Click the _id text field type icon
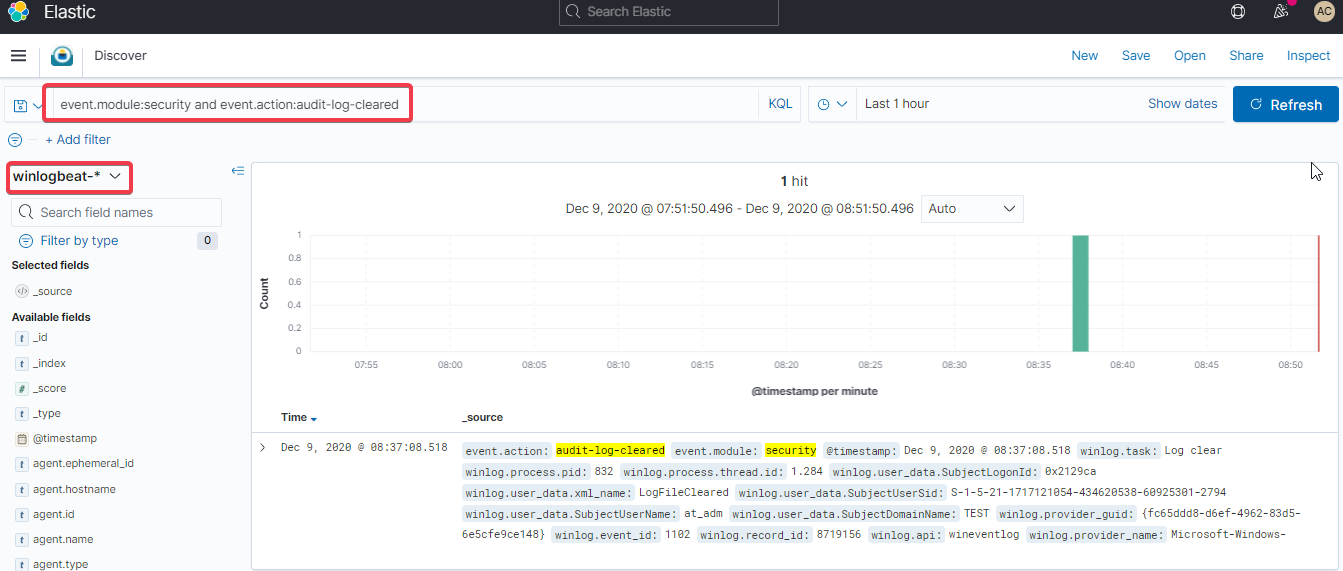This screenshot has width=1343, height=571. pos(22,338)
